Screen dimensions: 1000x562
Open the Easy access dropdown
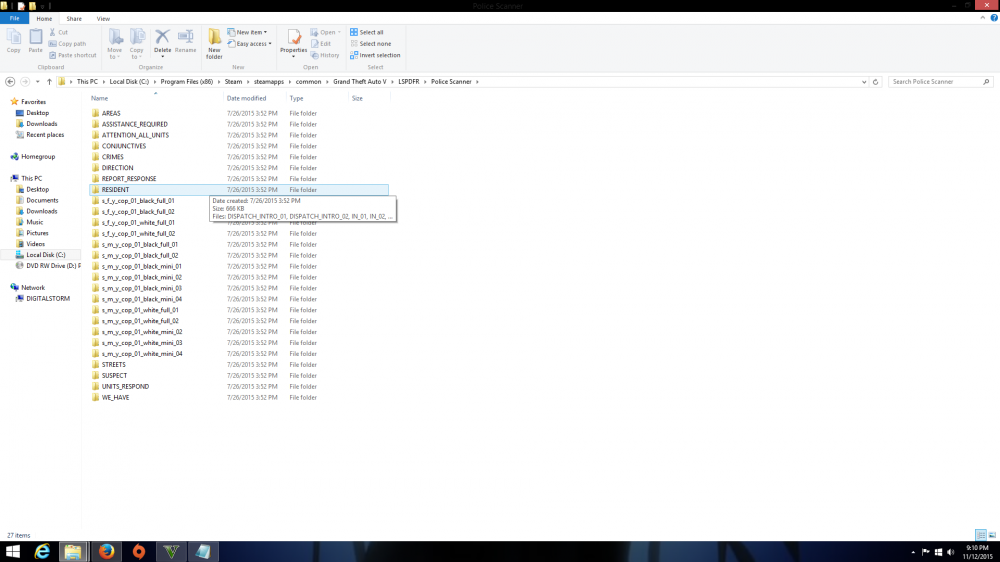tap(249, 43)
